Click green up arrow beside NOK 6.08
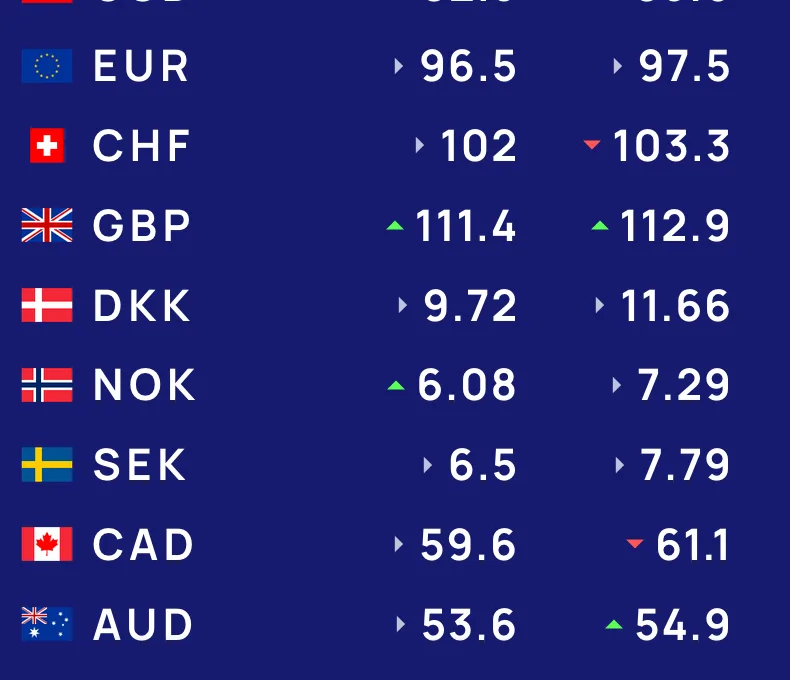 click(396, 385)
